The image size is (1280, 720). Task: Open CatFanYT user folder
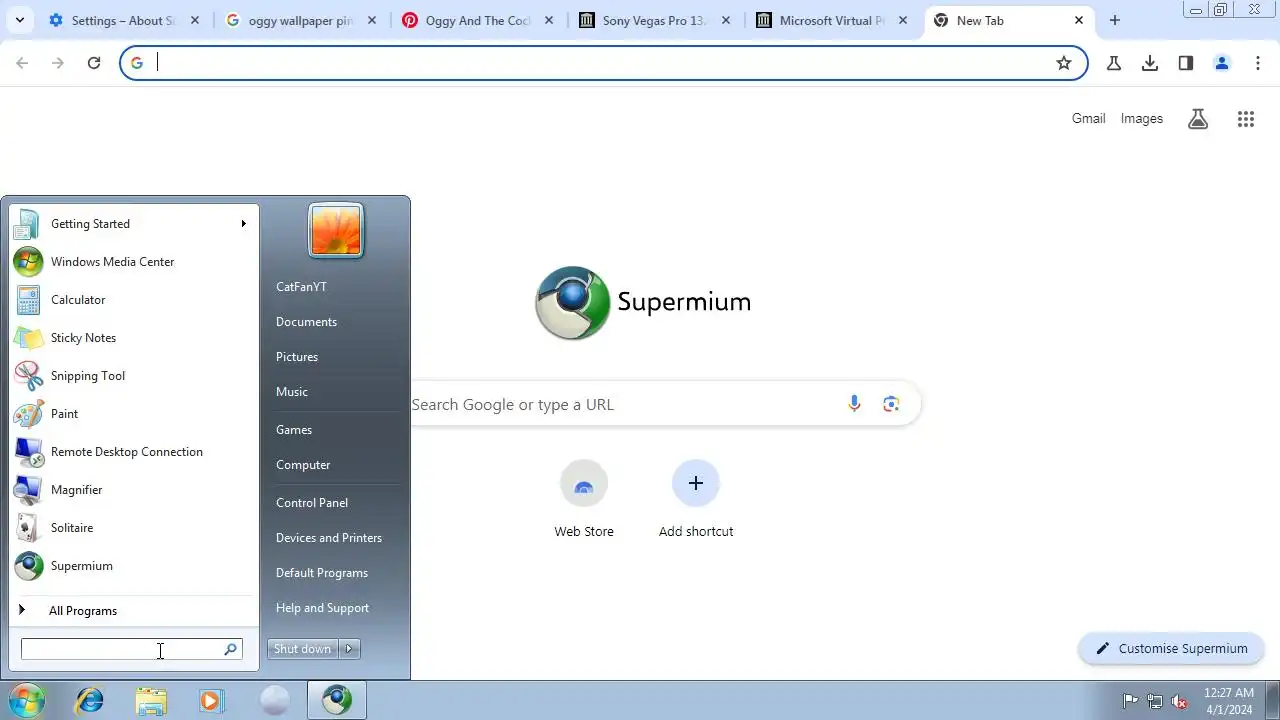click(x=301, y=287)
